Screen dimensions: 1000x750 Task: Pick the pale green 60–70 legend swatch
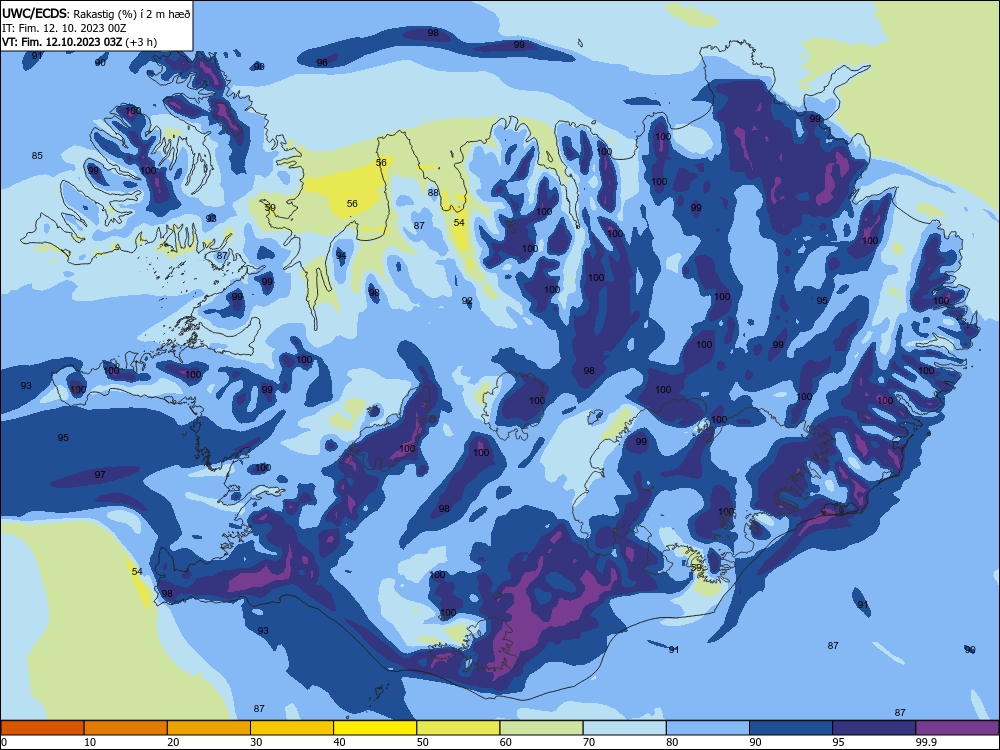click(x=541, y=728)
